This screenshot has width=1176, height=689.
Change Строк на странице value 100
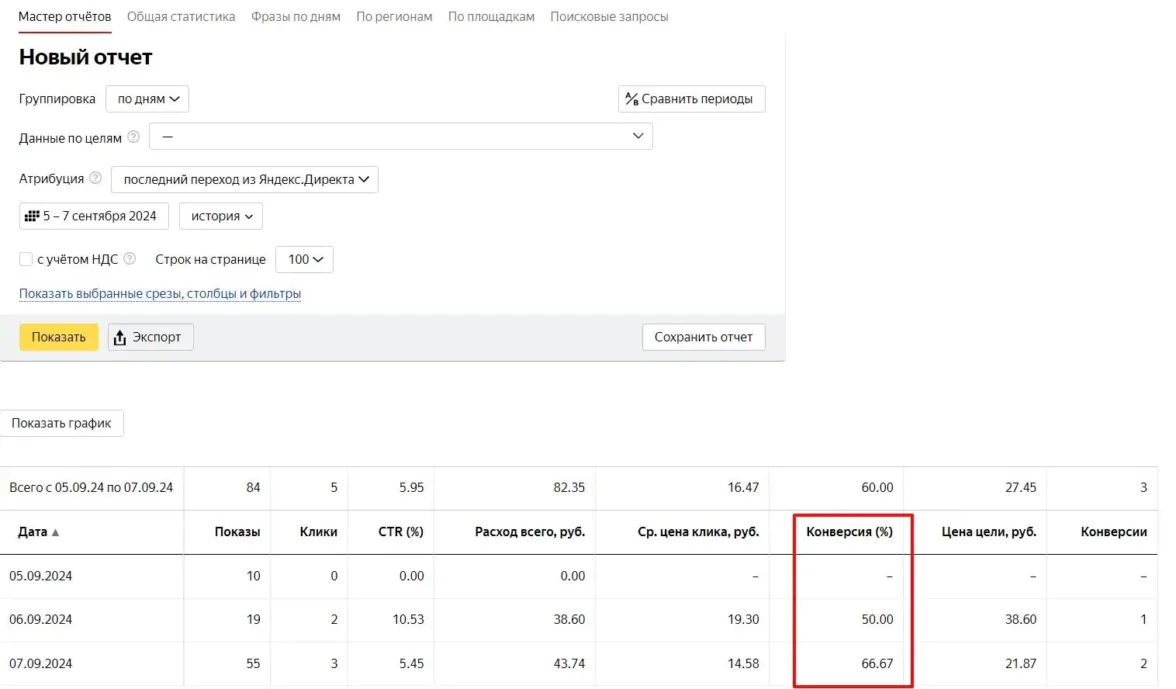pyautogui.click(x=304, y=259)
